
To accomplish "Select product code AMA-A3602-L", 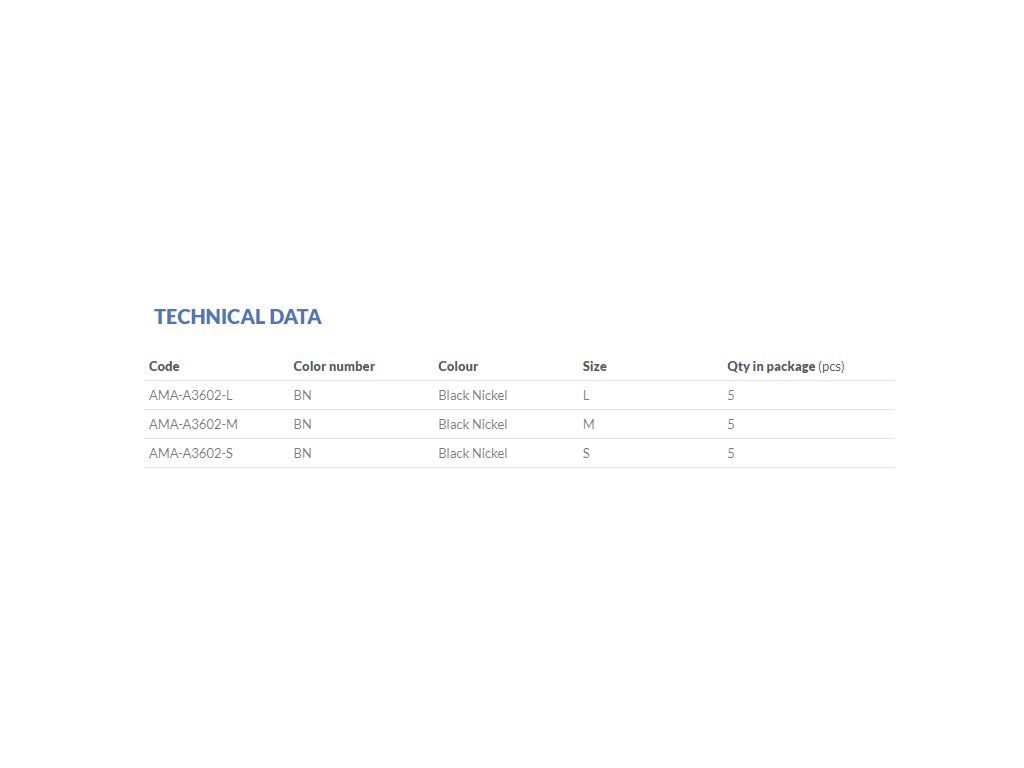I will 191,395.
